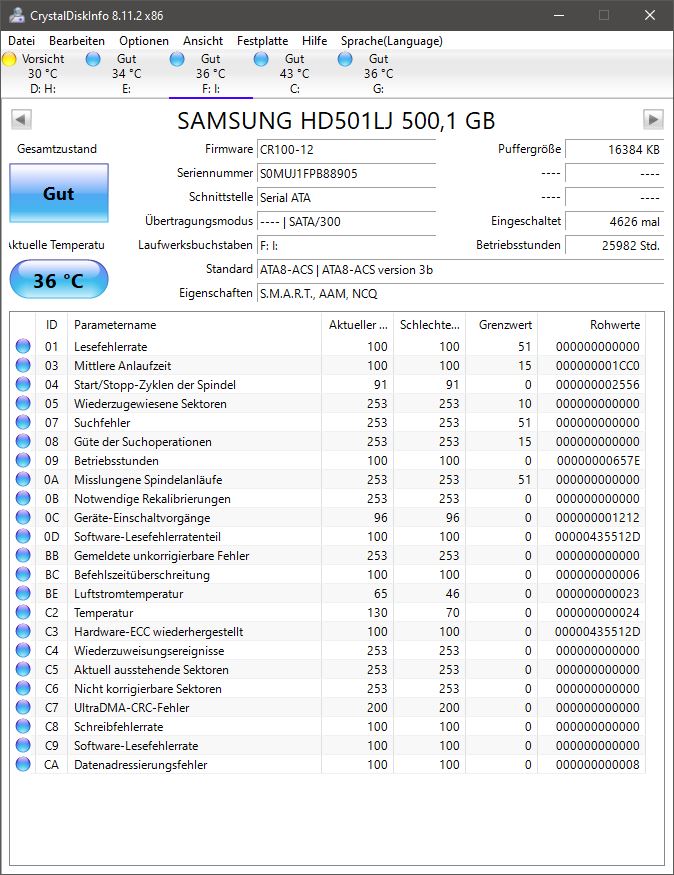Go to next disk with right arrow

click(653, 119)
